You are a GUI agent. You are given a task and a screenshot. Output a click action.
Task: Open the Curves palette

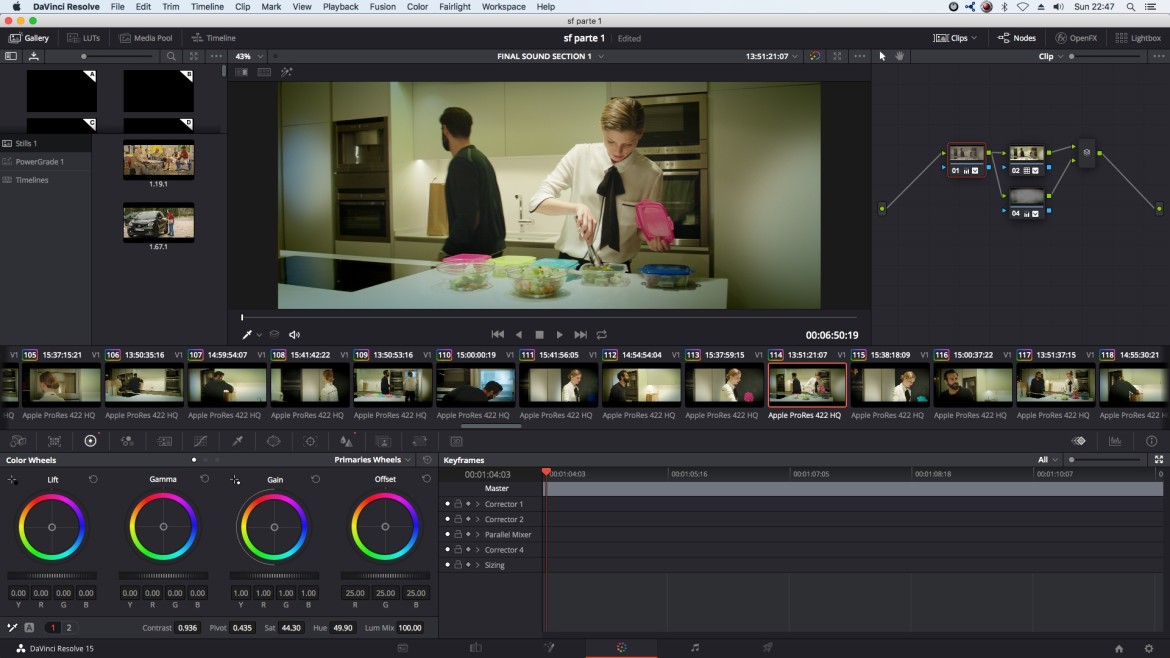click(x=201, y=441)
